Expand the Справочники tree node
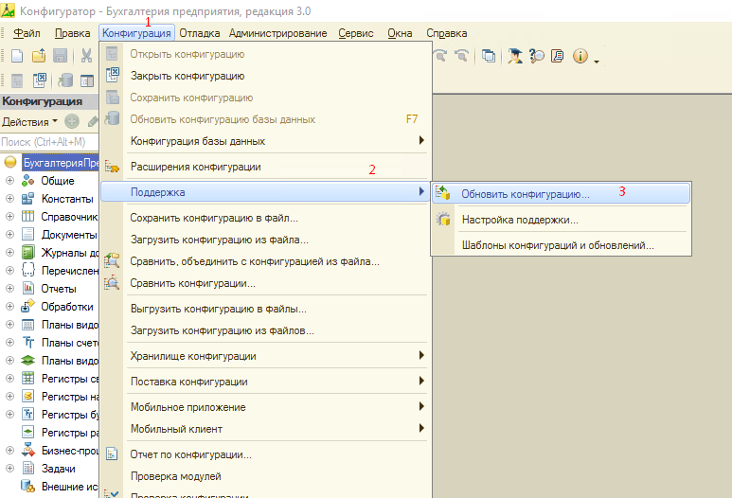Screen dimensions: 733x499 (9, 217)
